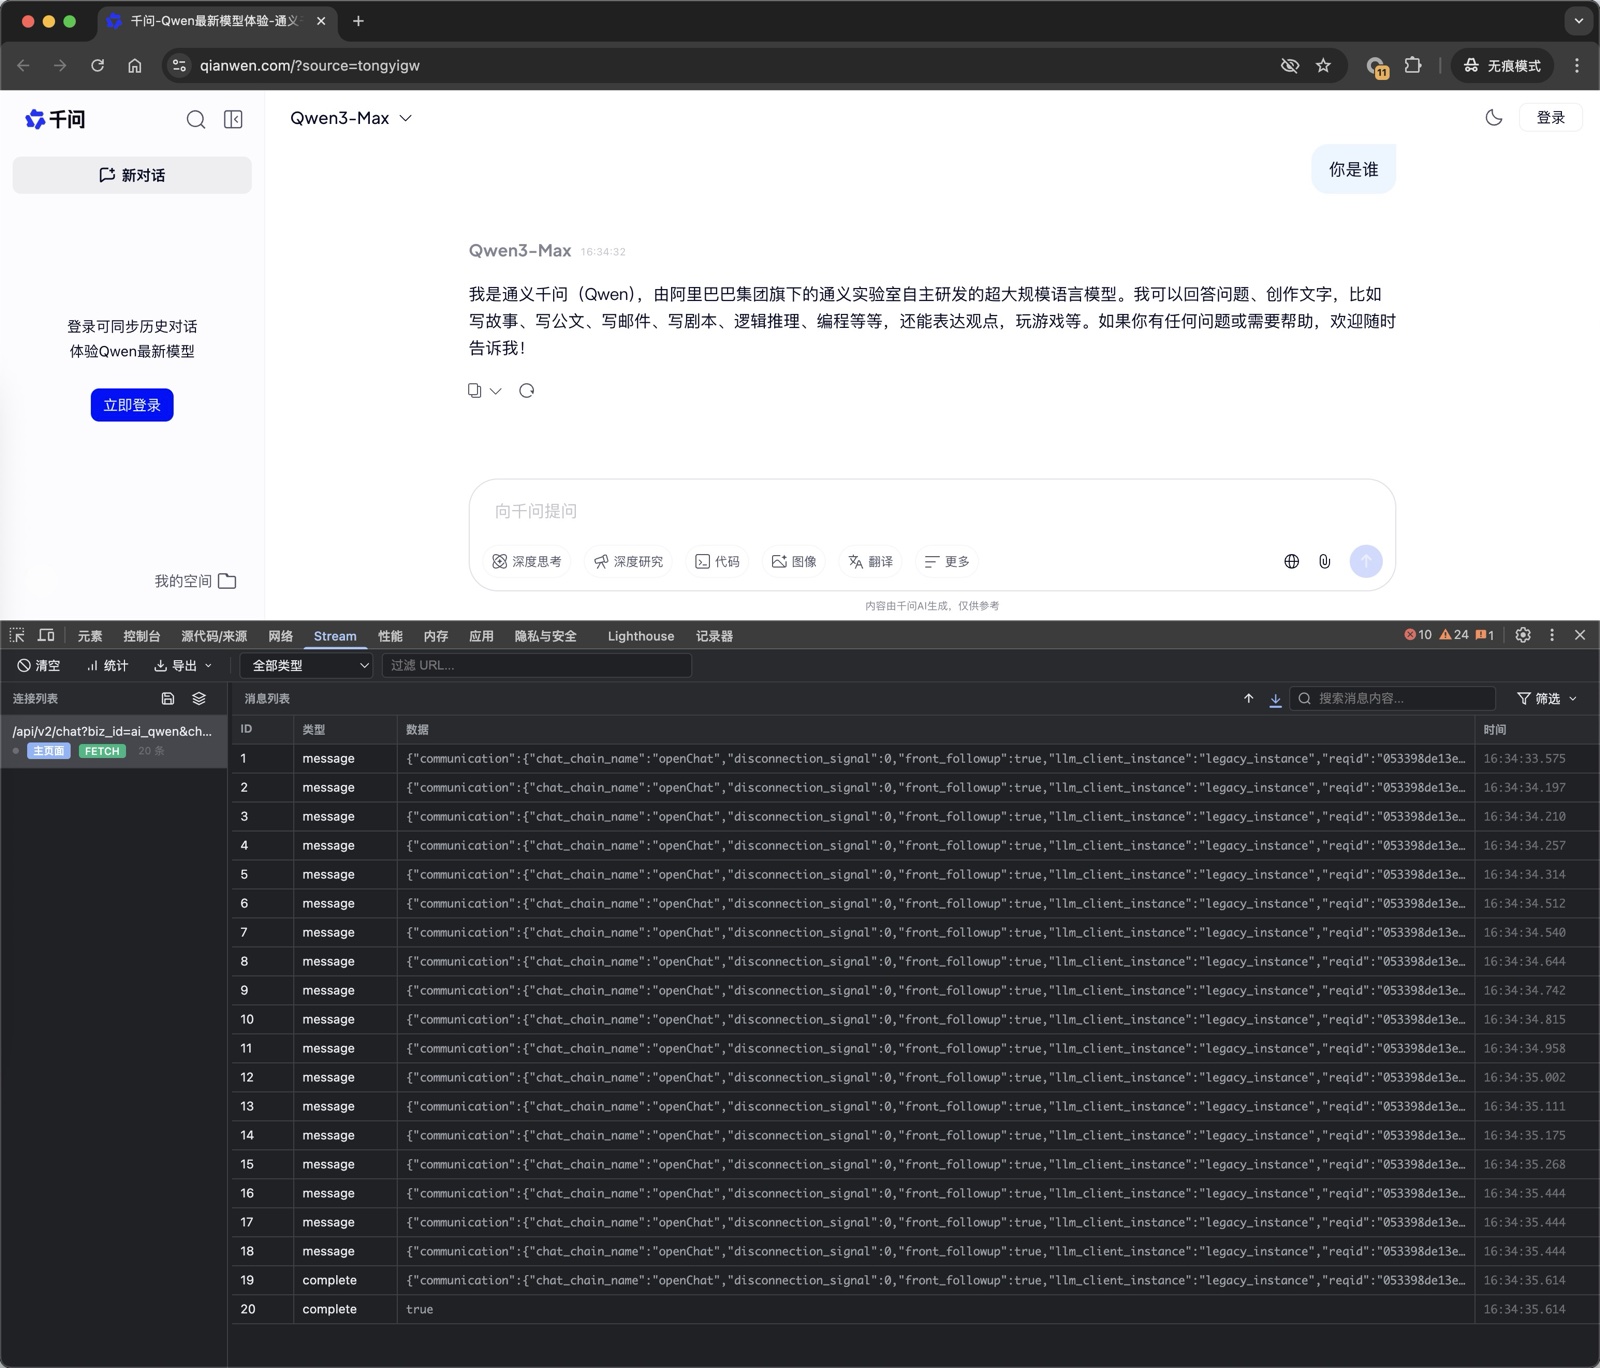Screen dimensions: 1600x1368
Task: Collapse the Qianwen sidebar panel
Action: point(233,120)
